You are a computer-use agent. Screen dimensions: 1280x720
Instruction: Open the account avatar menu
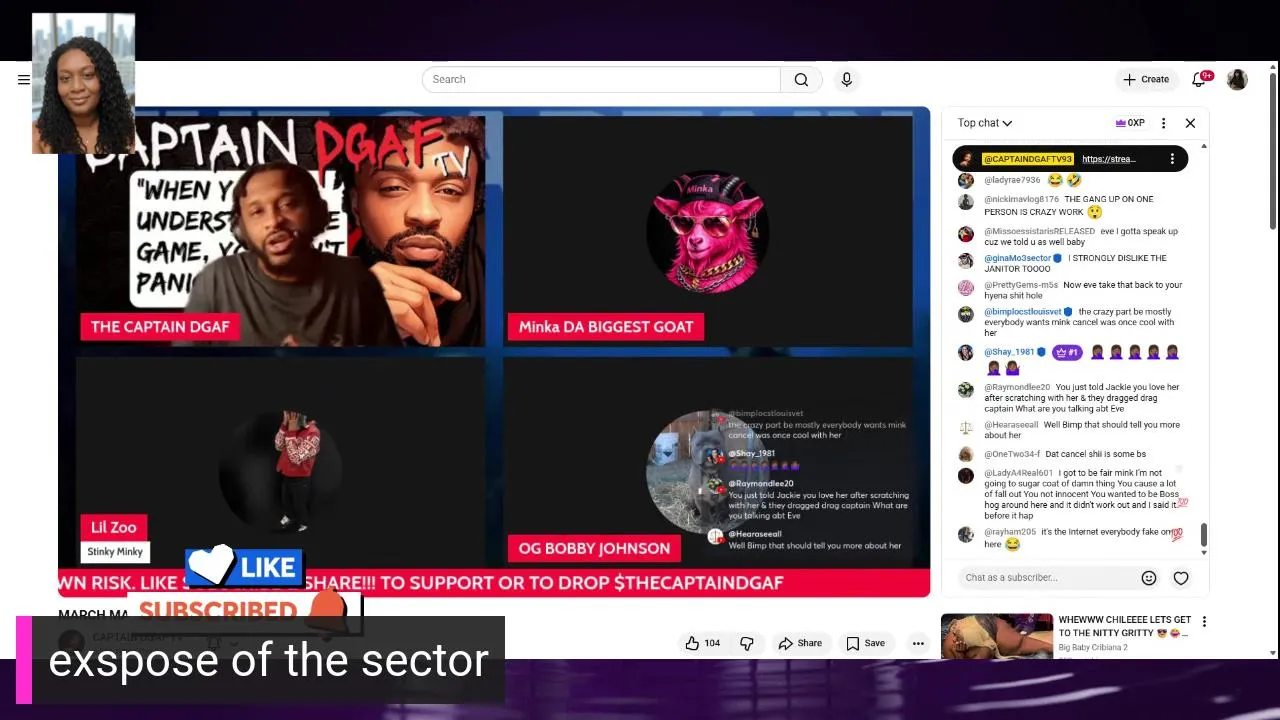[x=1237, y=80]
